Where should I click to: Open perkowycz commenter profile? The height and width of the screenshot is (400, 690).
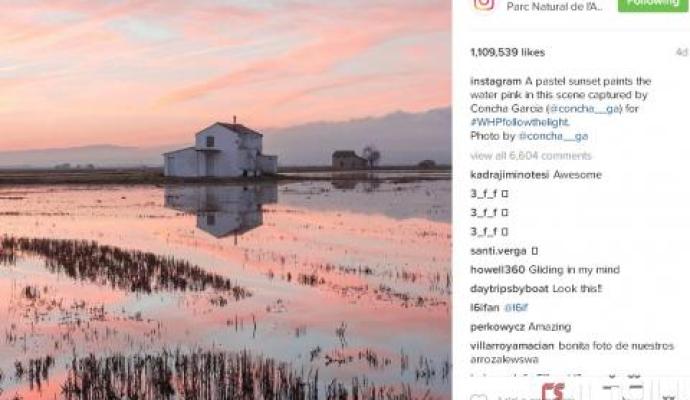(497, 327)
